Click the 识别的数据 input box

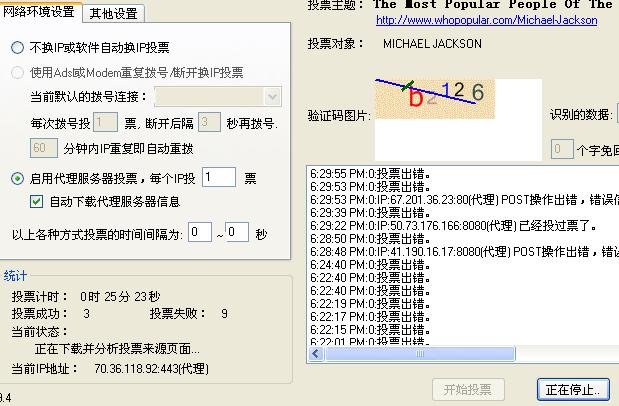615,114
